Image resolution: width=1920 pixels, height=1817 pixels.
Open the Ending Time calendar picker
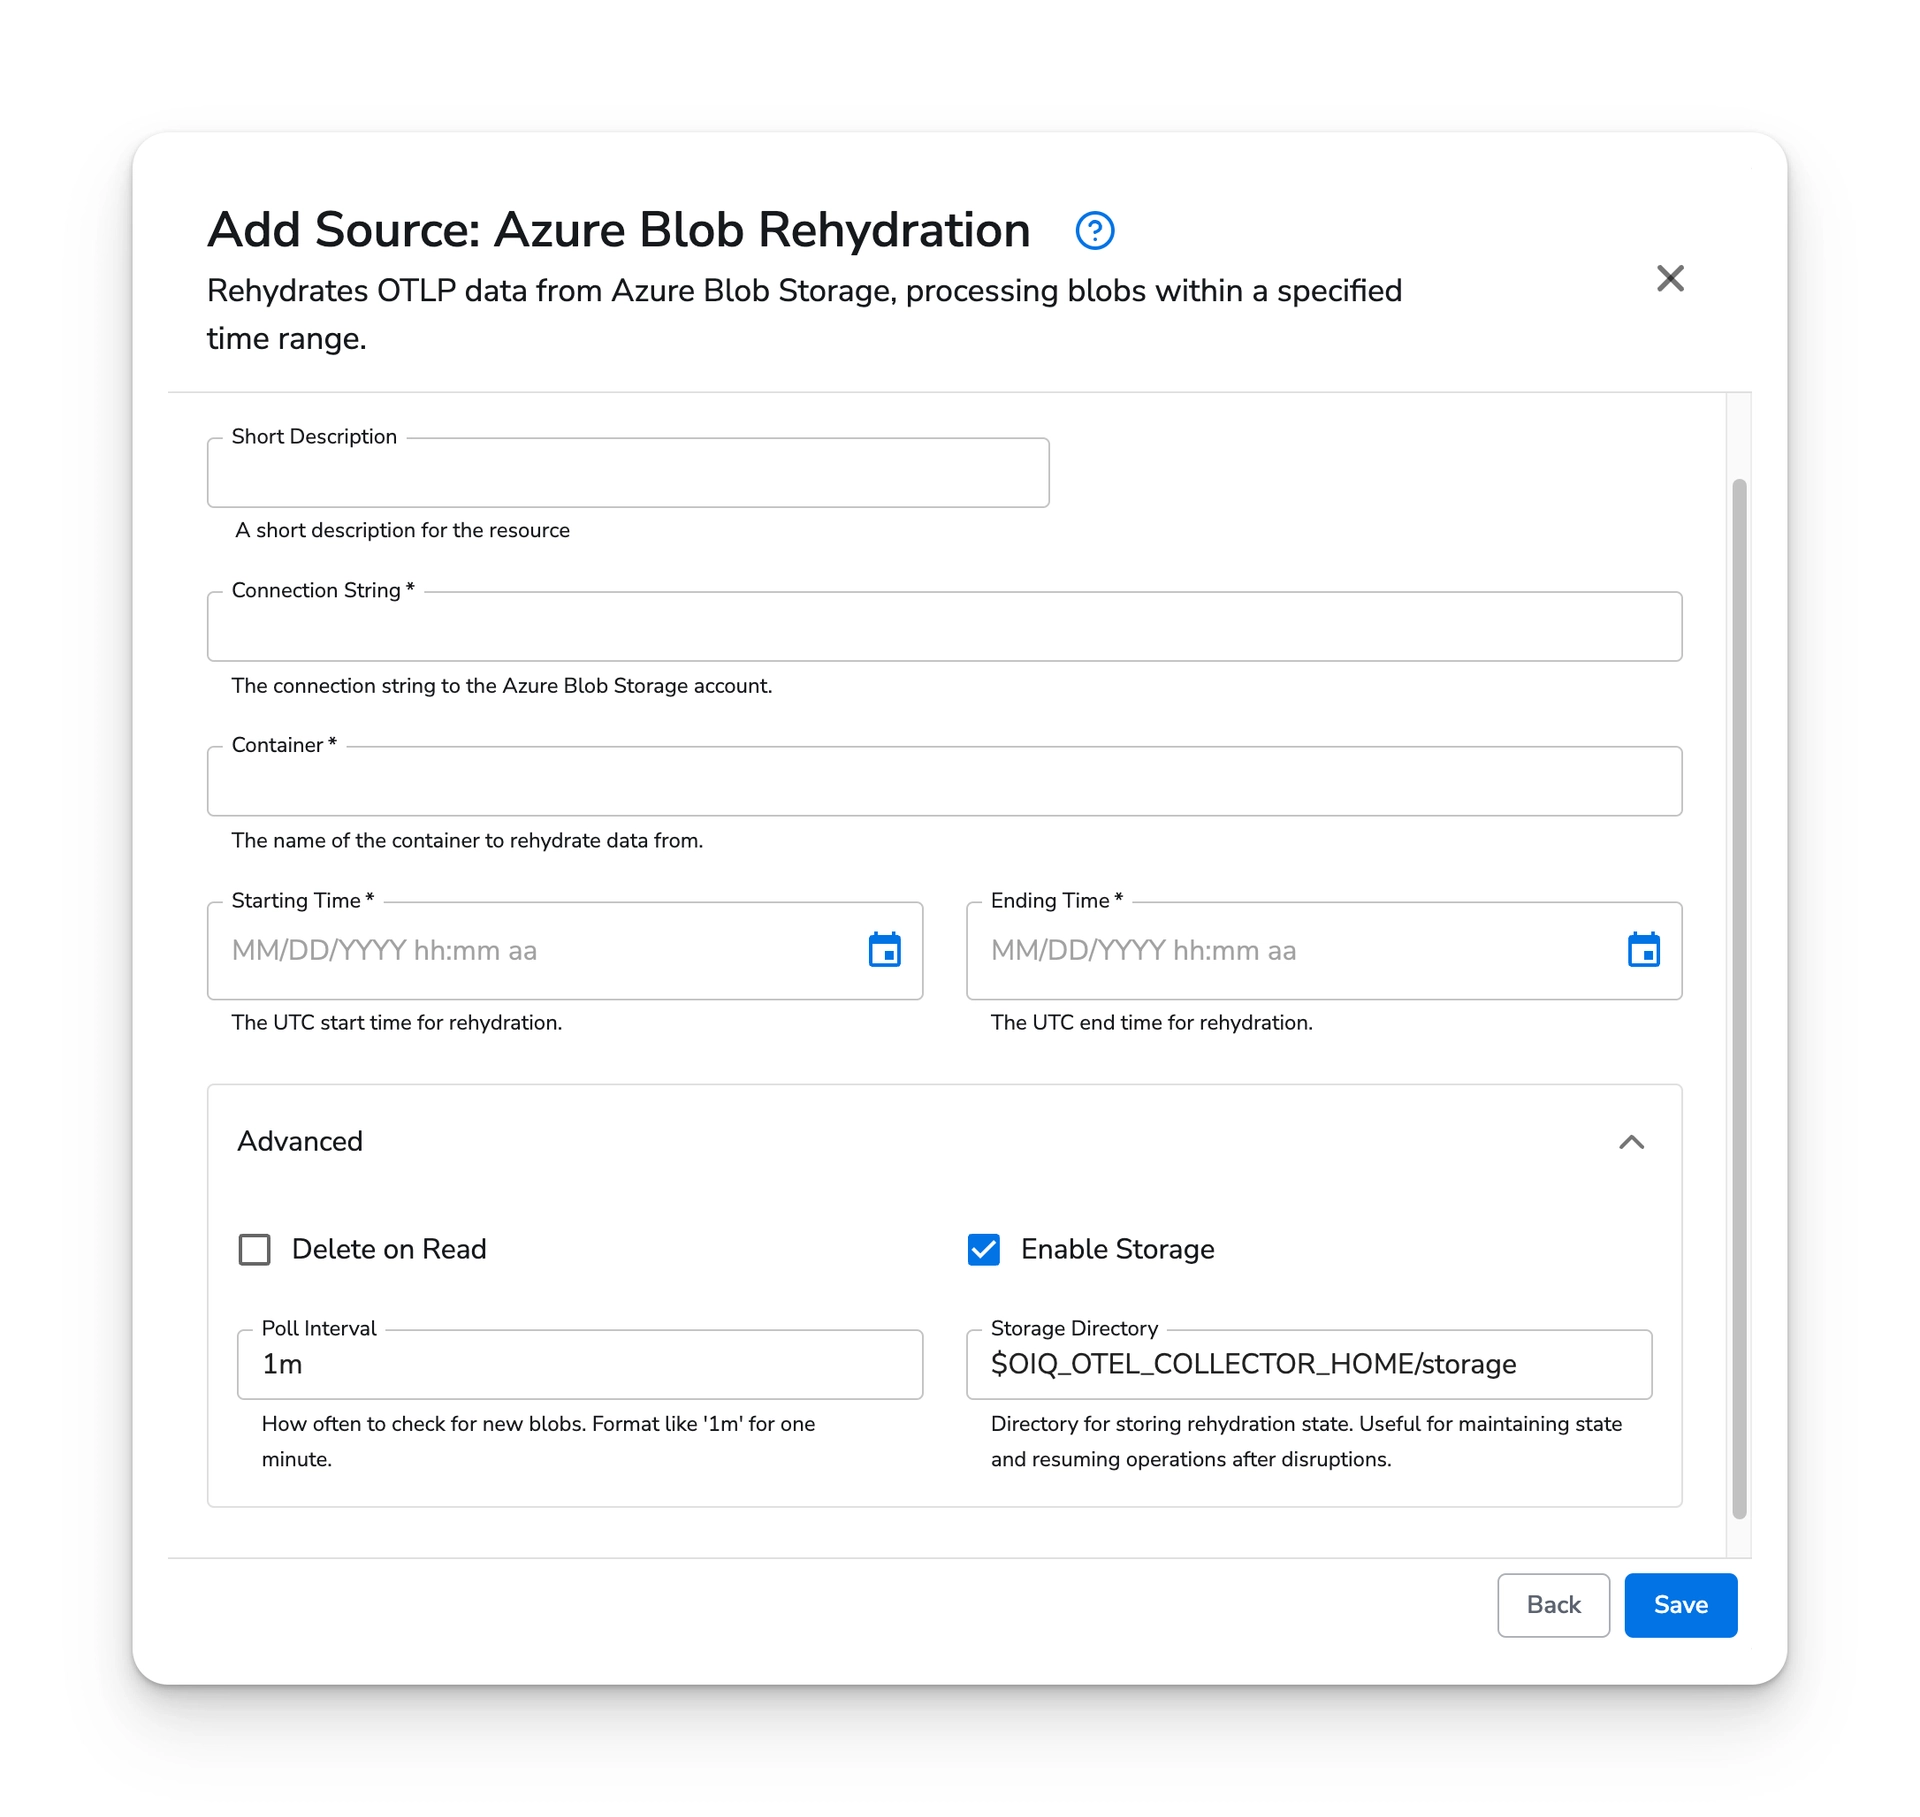[x=1643, y=951]
